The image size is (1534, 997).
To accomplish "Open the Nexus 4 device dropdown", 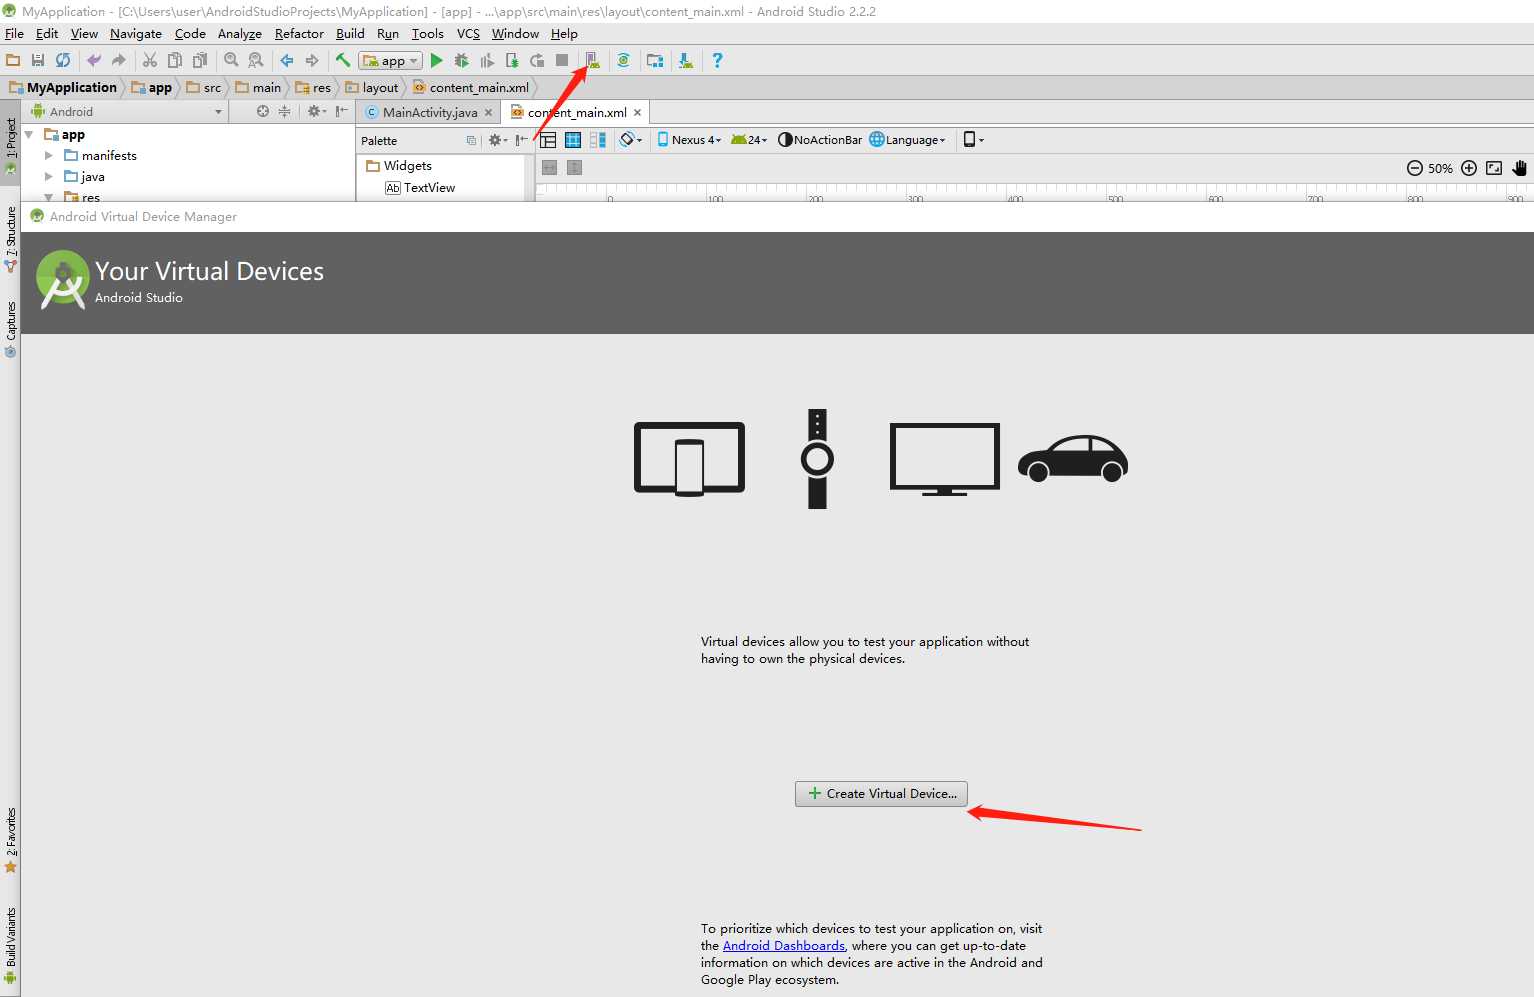I will click(689, 140).
